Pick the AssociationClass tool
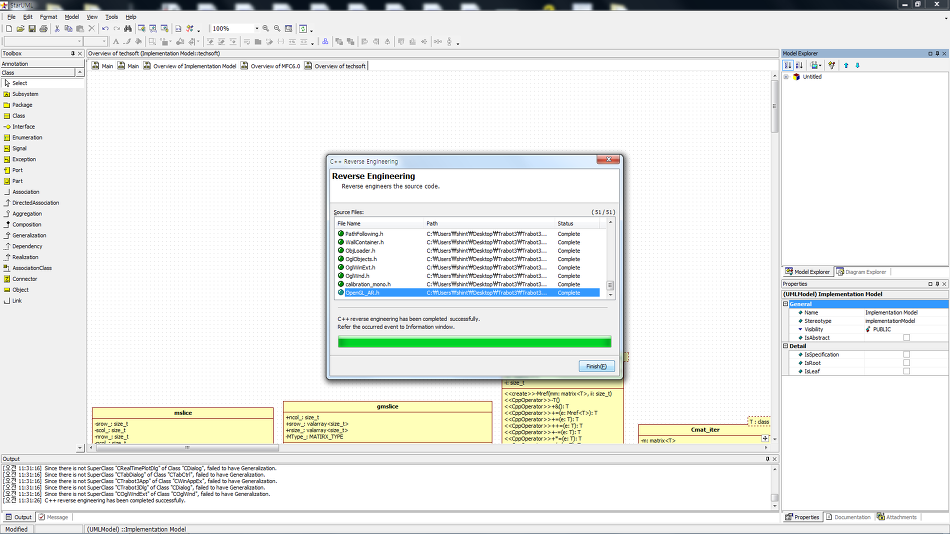This screenshot has height=534, width=950. 31,268
